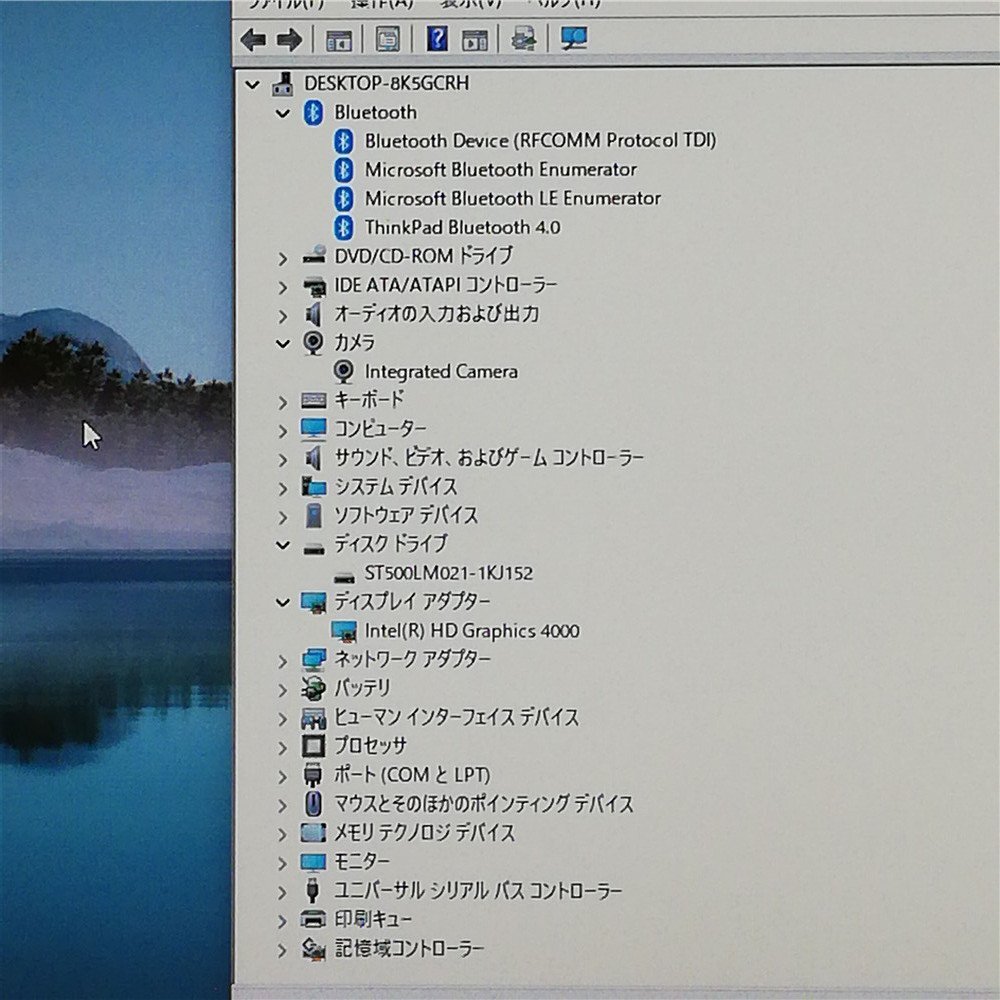Select the Integrated Camera device icon

pos(344,371)
